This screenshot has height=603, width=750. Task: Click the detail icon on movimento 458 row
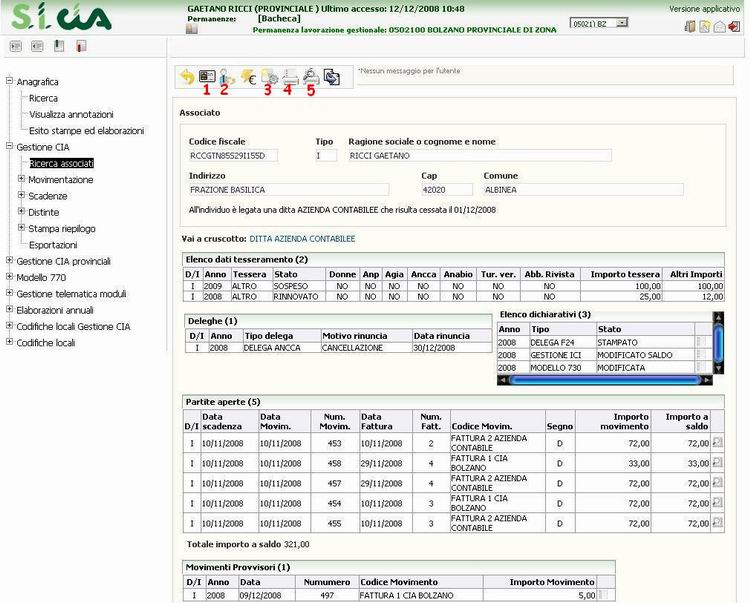[717, 462]
